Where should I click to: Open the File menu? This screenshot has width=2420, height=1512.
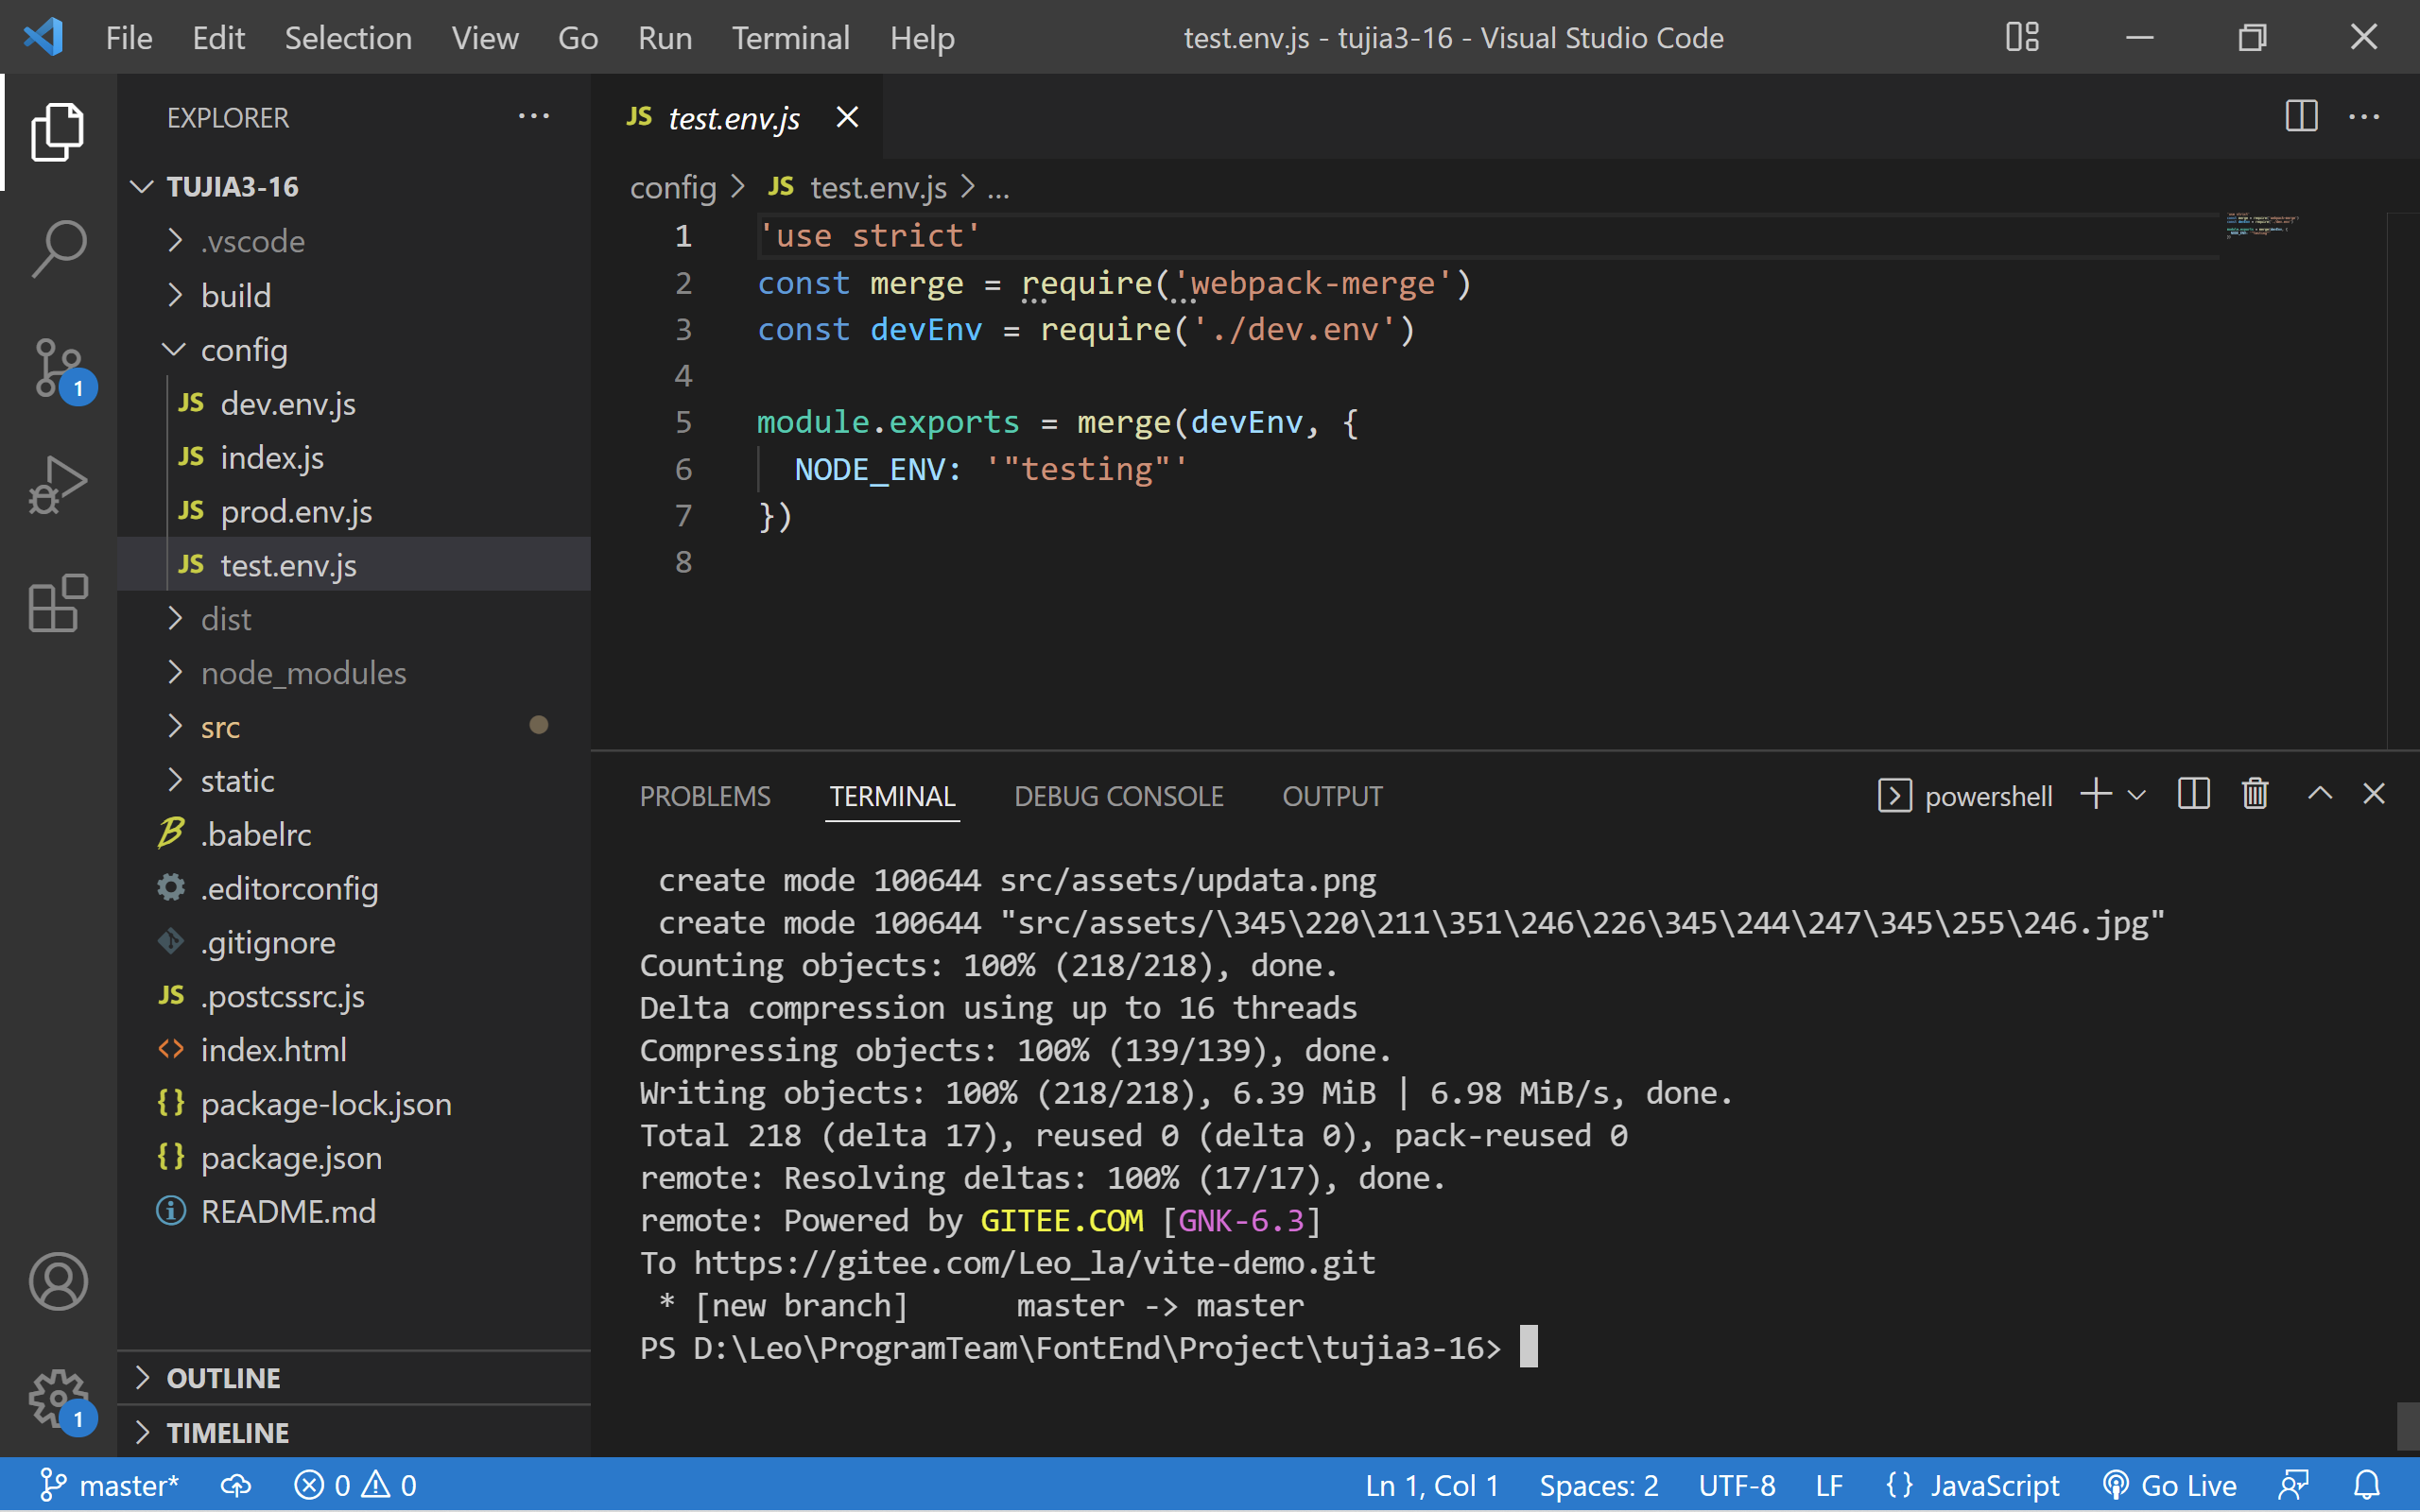click(129, 38)
